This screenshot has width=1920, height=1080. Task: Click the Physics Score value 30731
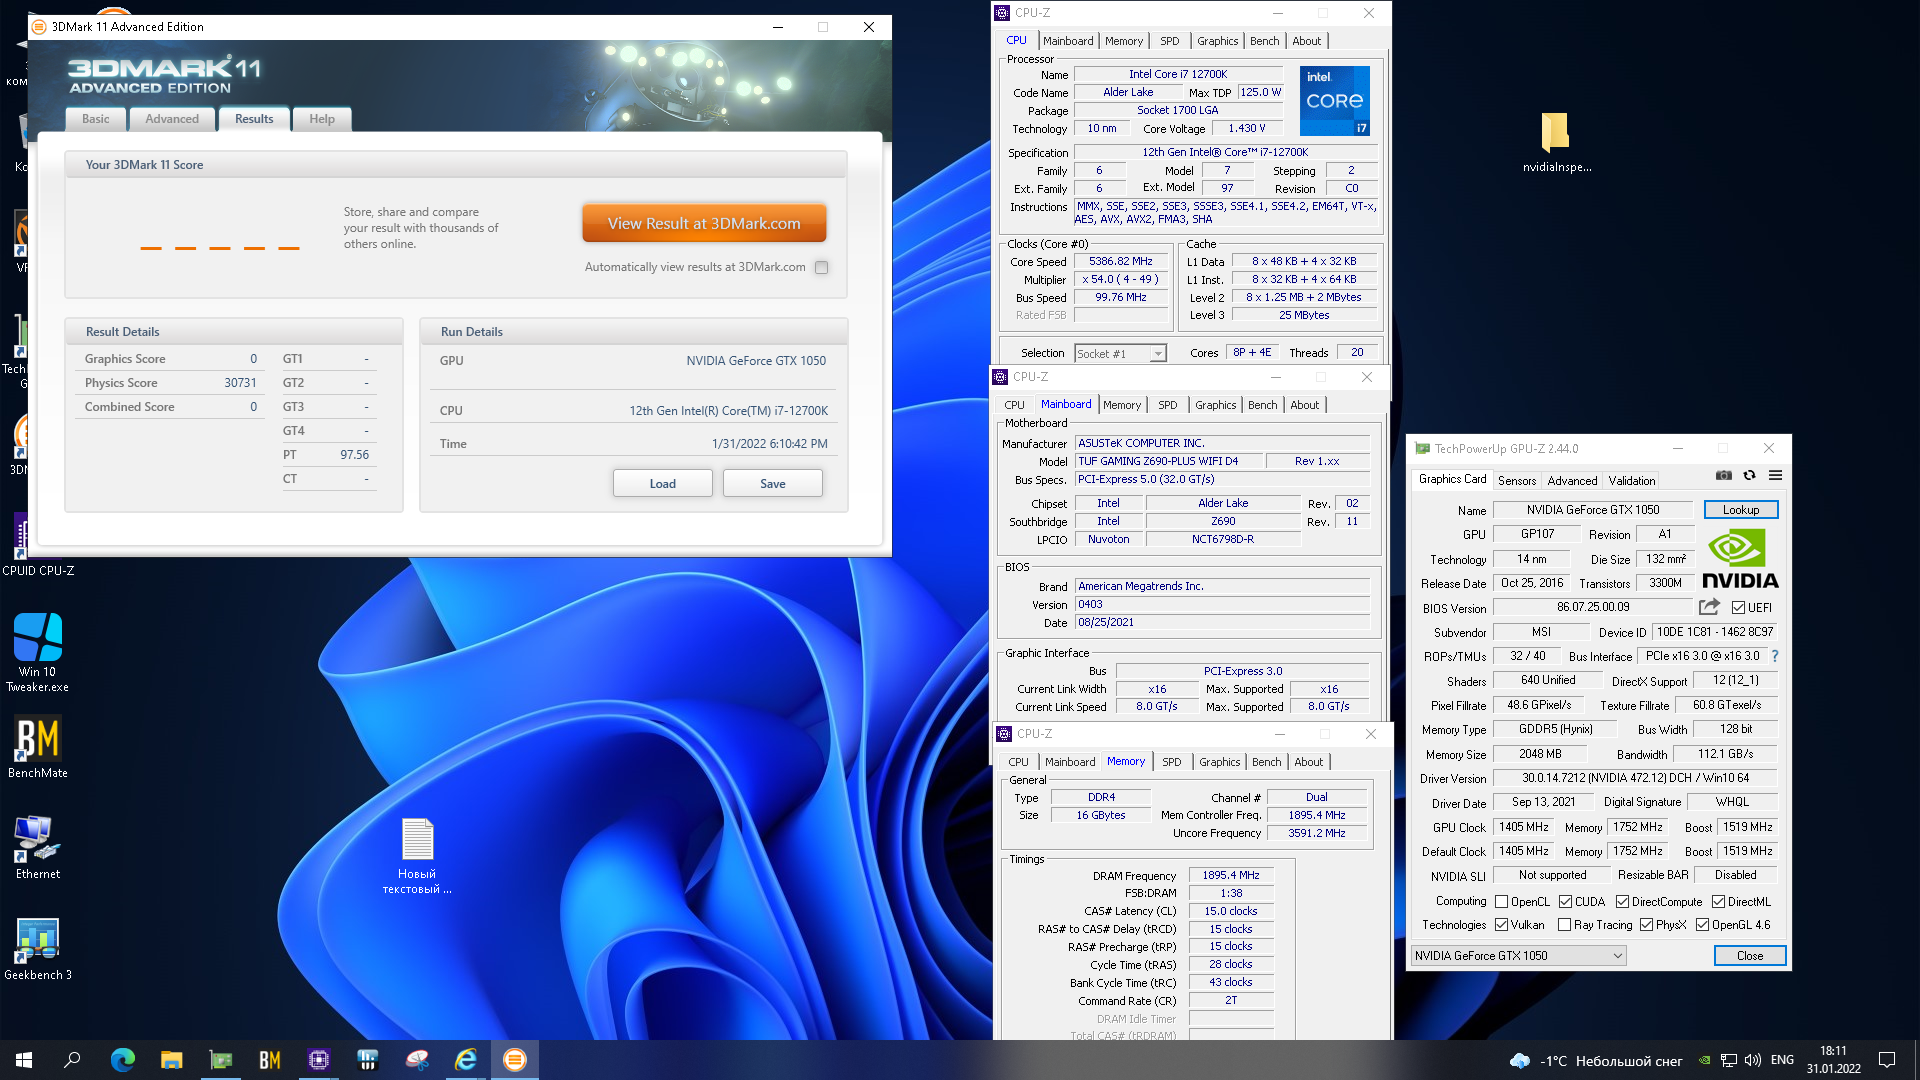240,383
